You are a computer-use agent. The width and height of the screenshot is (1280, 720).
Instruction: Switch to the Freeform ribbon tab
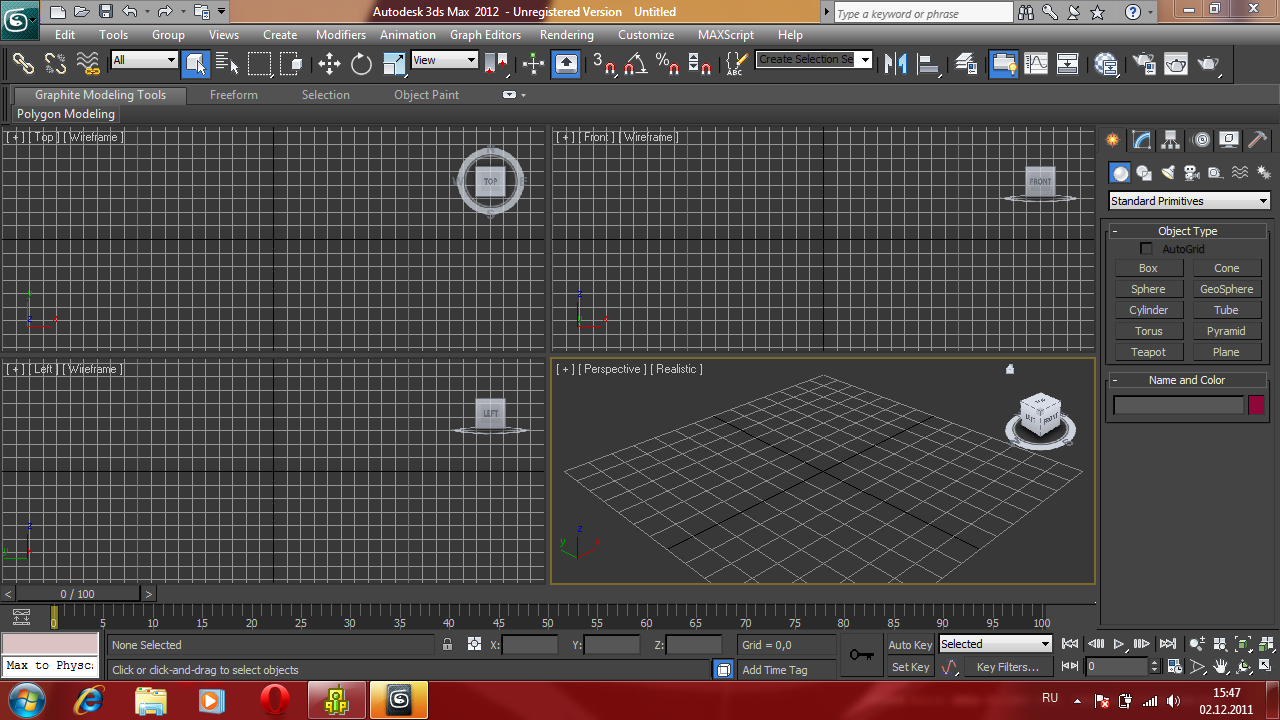click(234, 95)
